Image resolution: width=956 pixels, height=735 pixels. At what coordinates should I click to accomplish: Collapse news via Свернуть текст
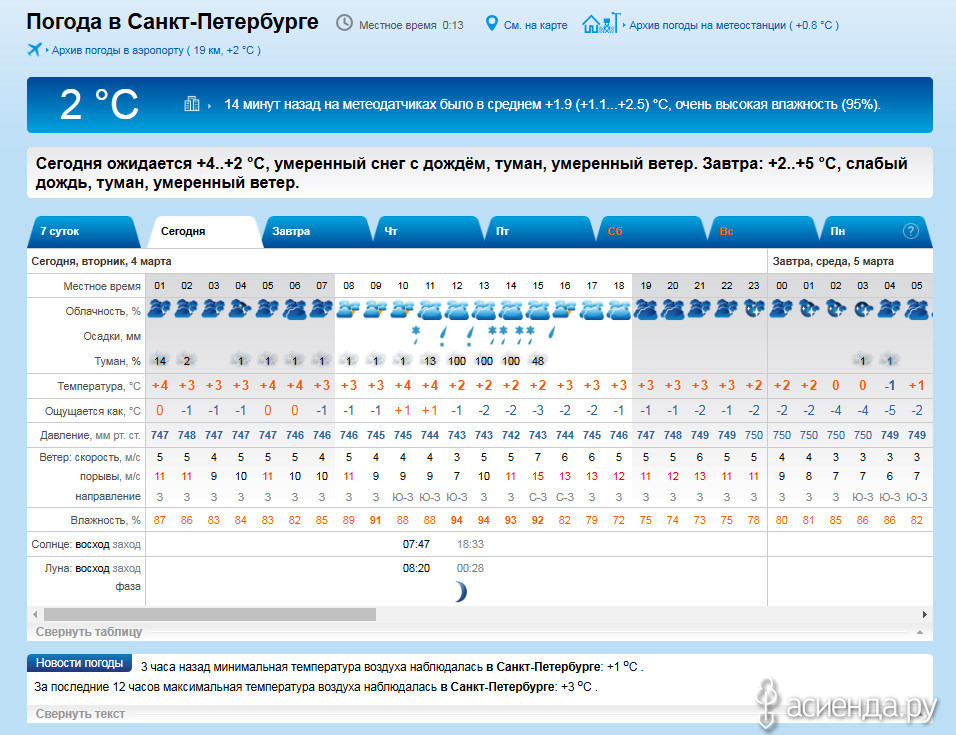point(80,713)
